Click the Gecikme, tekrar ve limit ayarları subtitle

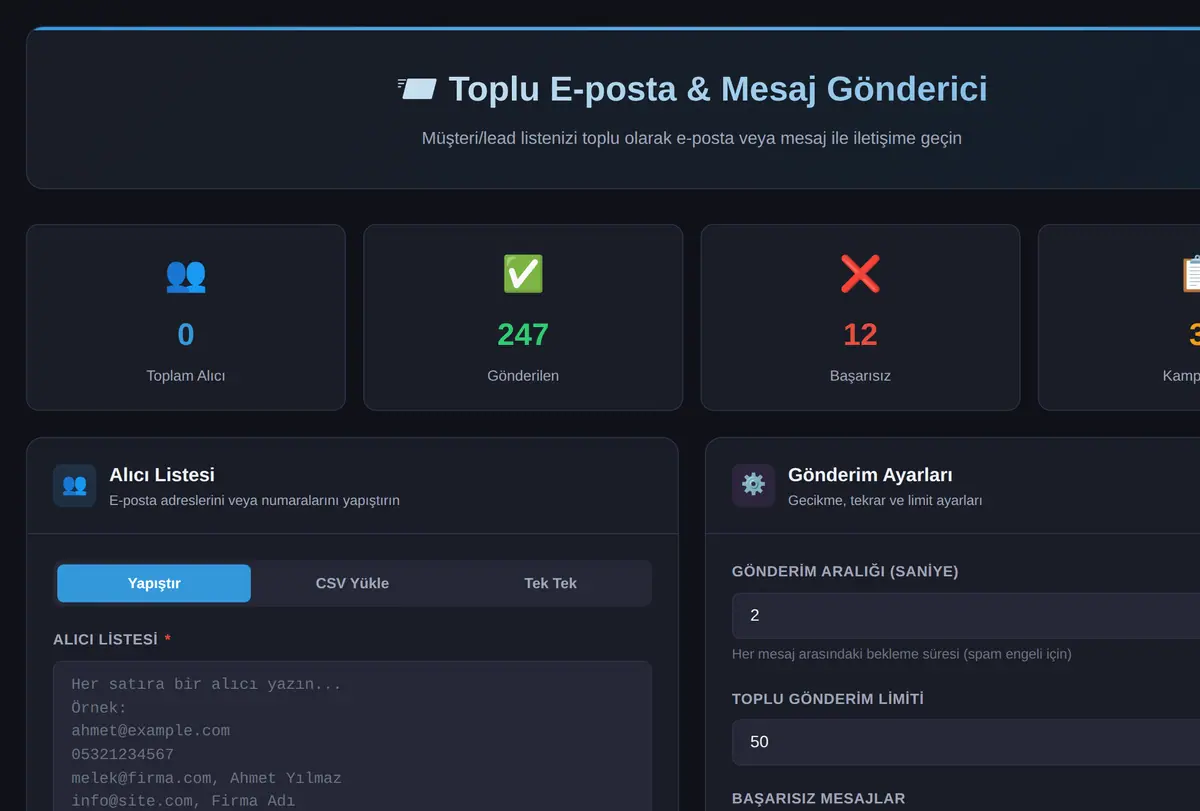tap(885, 500)
